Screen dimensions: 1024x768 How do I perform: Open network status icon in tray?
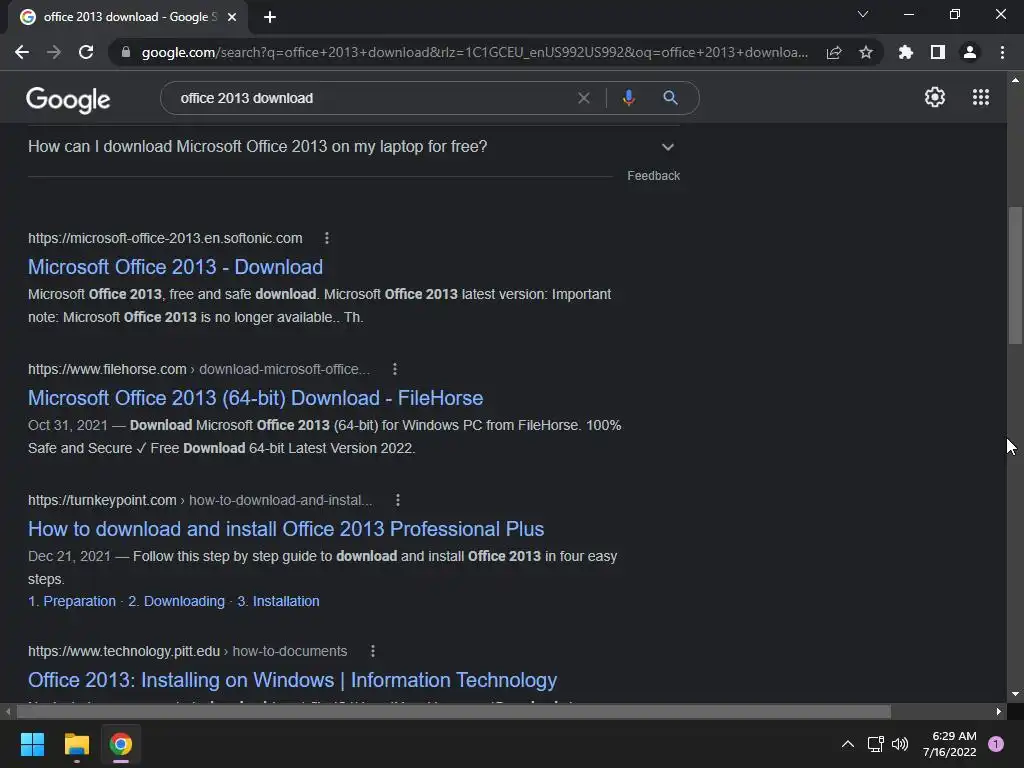click(875, 744)
